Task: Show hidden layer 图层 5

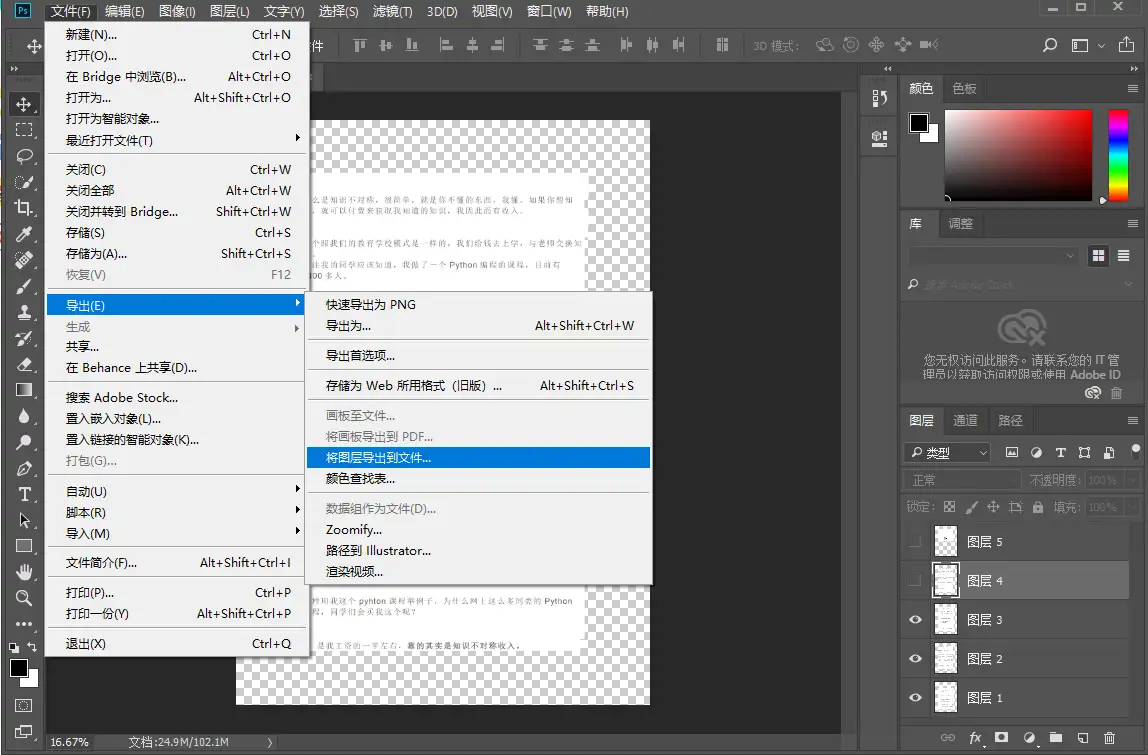Action: tap(914, 542)
